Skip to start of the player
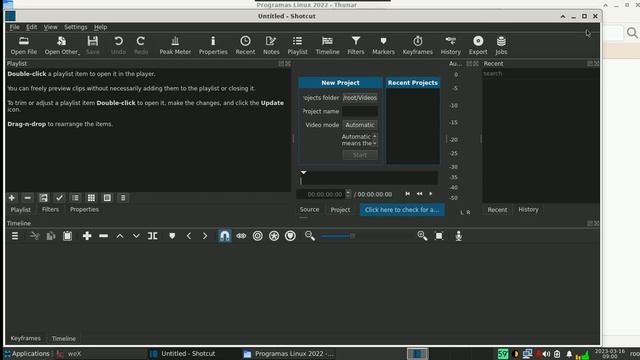This screenshot has width=640, height=360. [407, 194]
